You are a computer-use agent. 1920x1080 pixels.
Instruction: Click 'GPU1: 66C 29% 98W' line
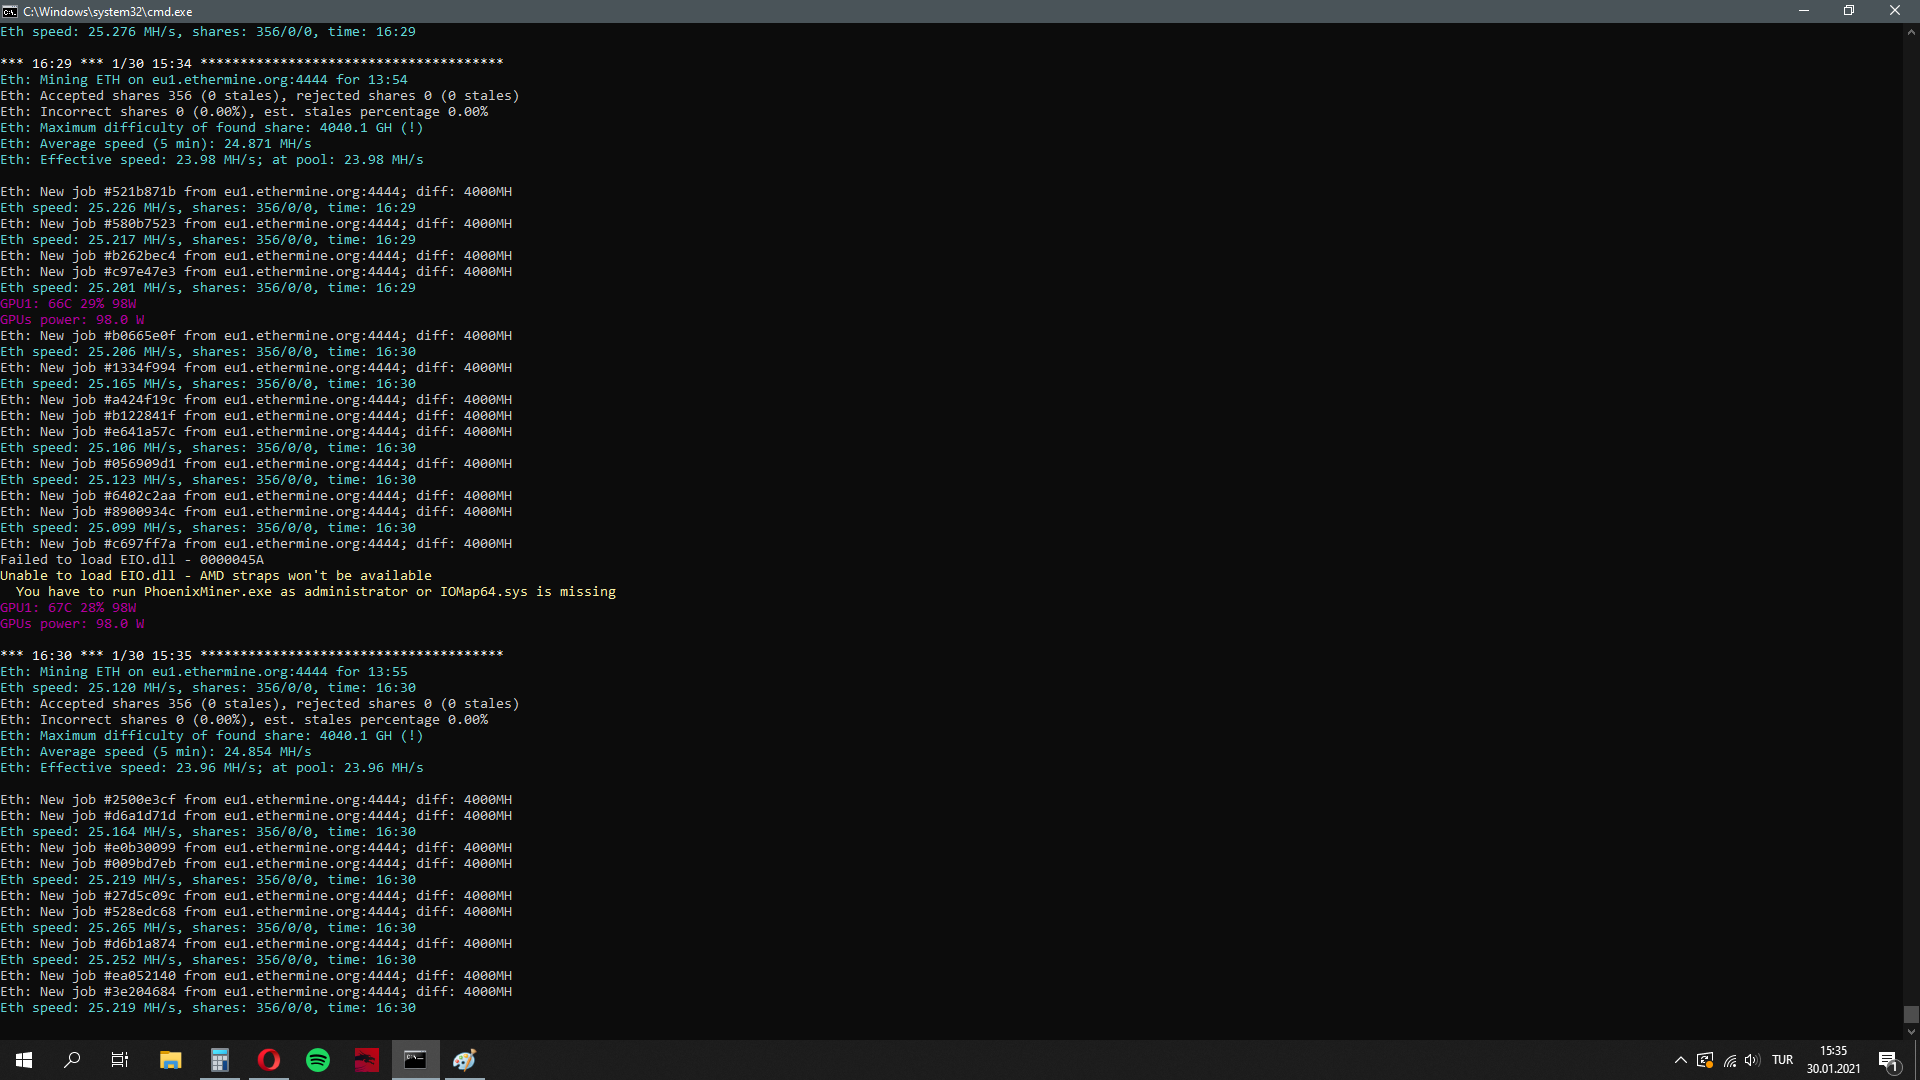[68, 304]
